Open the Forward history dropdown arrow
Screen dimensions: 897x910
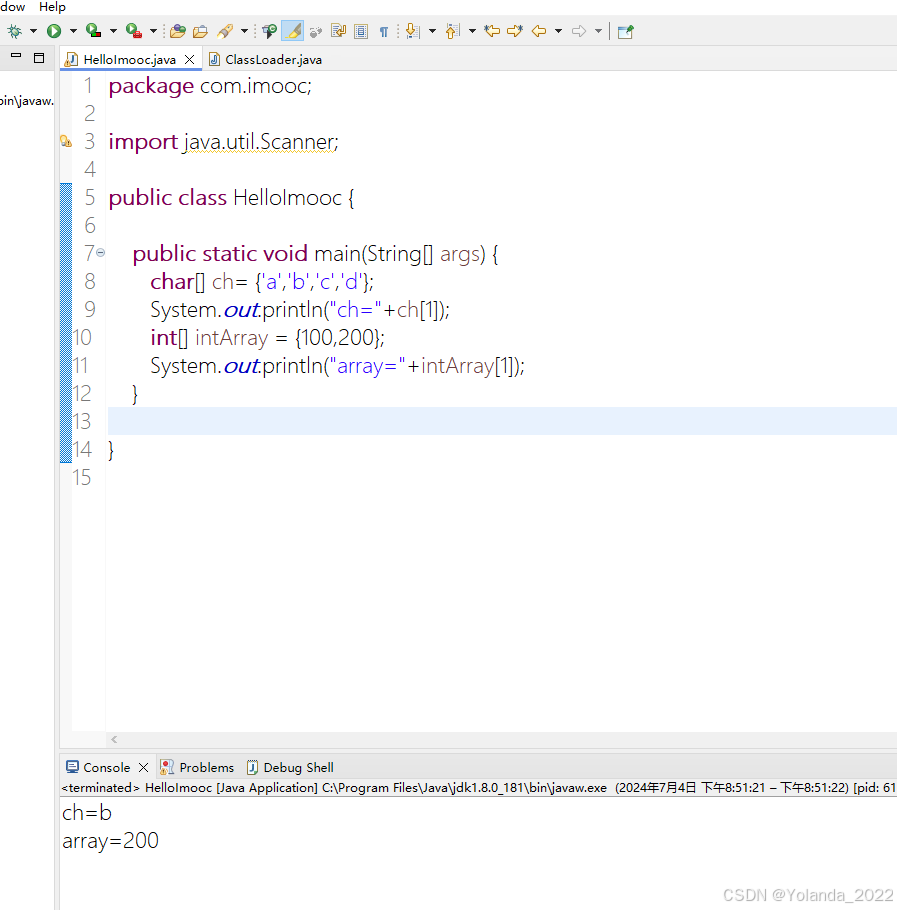[598, 31]
